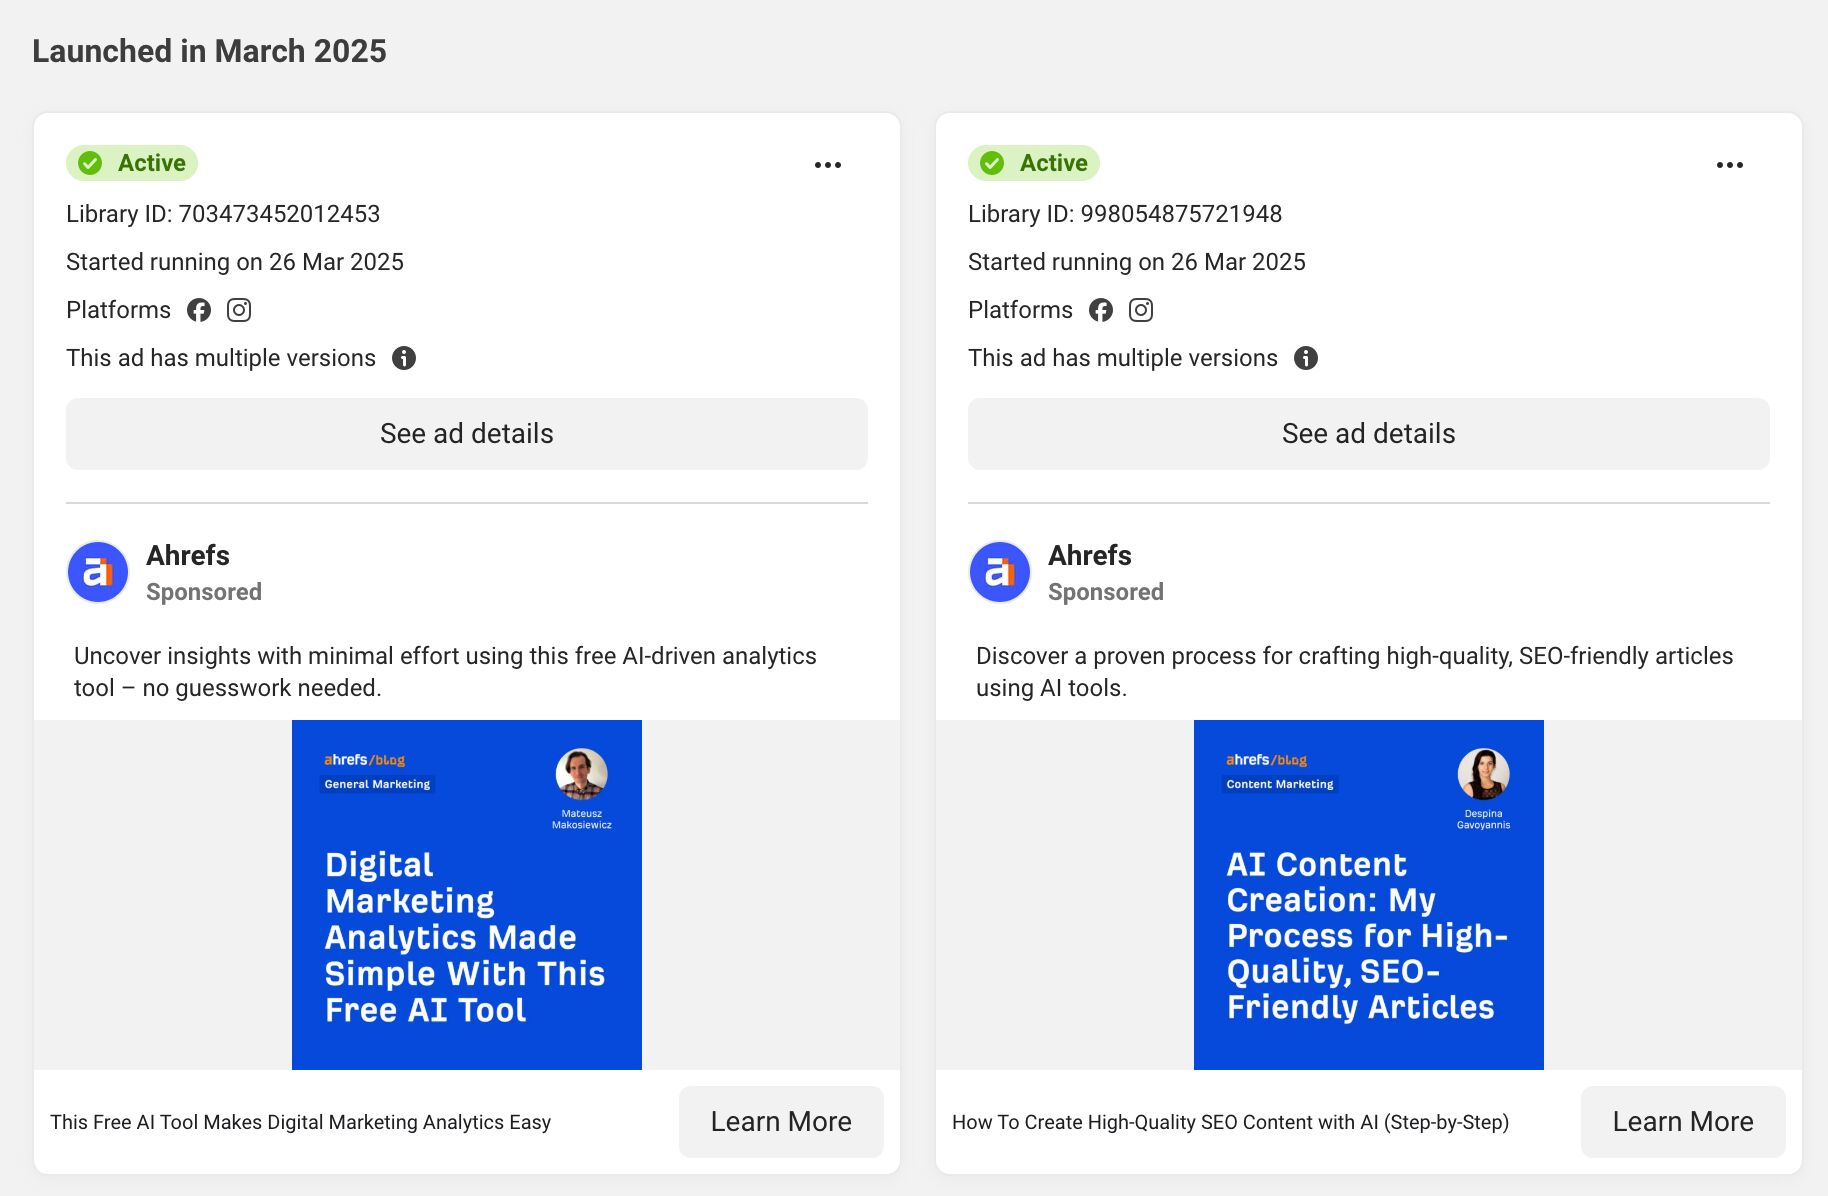Click Ahrefs advertiser name on second ad
Image resolution: width=1828 pixels, height=1196 pixels.
point(1090,555)
